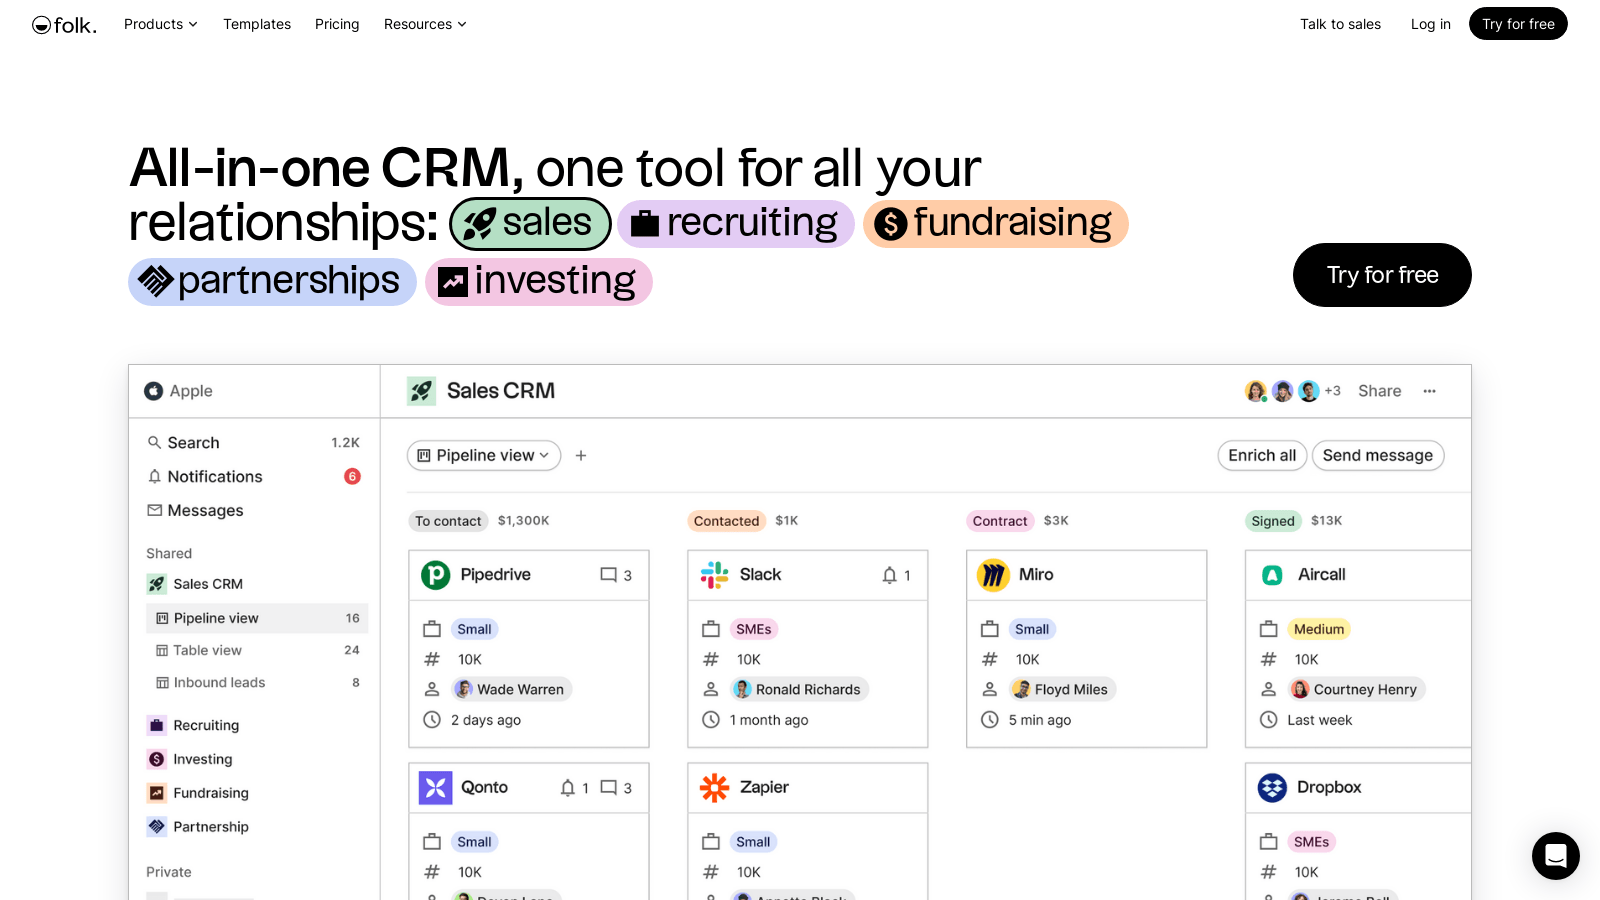Click the SMEs tag on Slack card
Viewport: 1600px width, 900px height.
(754, 629)
